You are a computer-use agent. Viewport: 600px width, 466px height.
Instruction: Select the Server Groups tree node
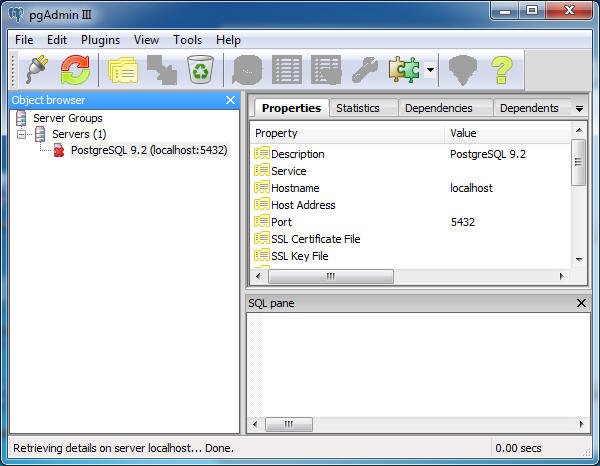click(68, 118)
